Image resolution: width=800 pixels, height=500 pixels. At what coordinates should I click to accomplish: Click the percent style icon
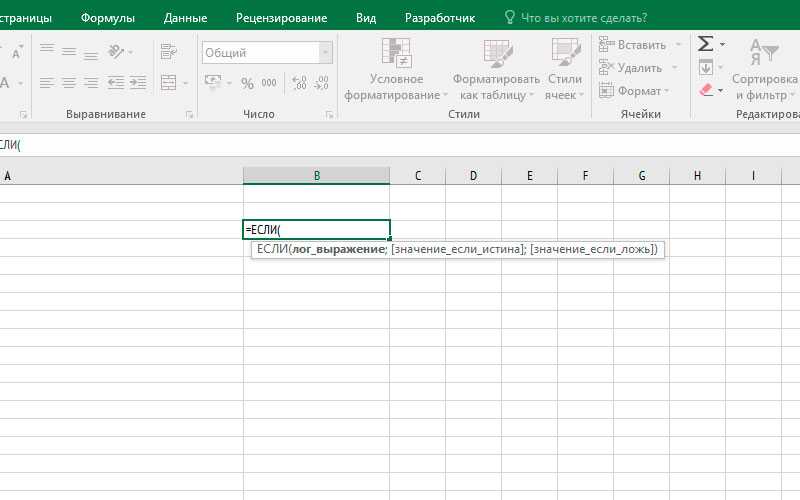(247, 83)
